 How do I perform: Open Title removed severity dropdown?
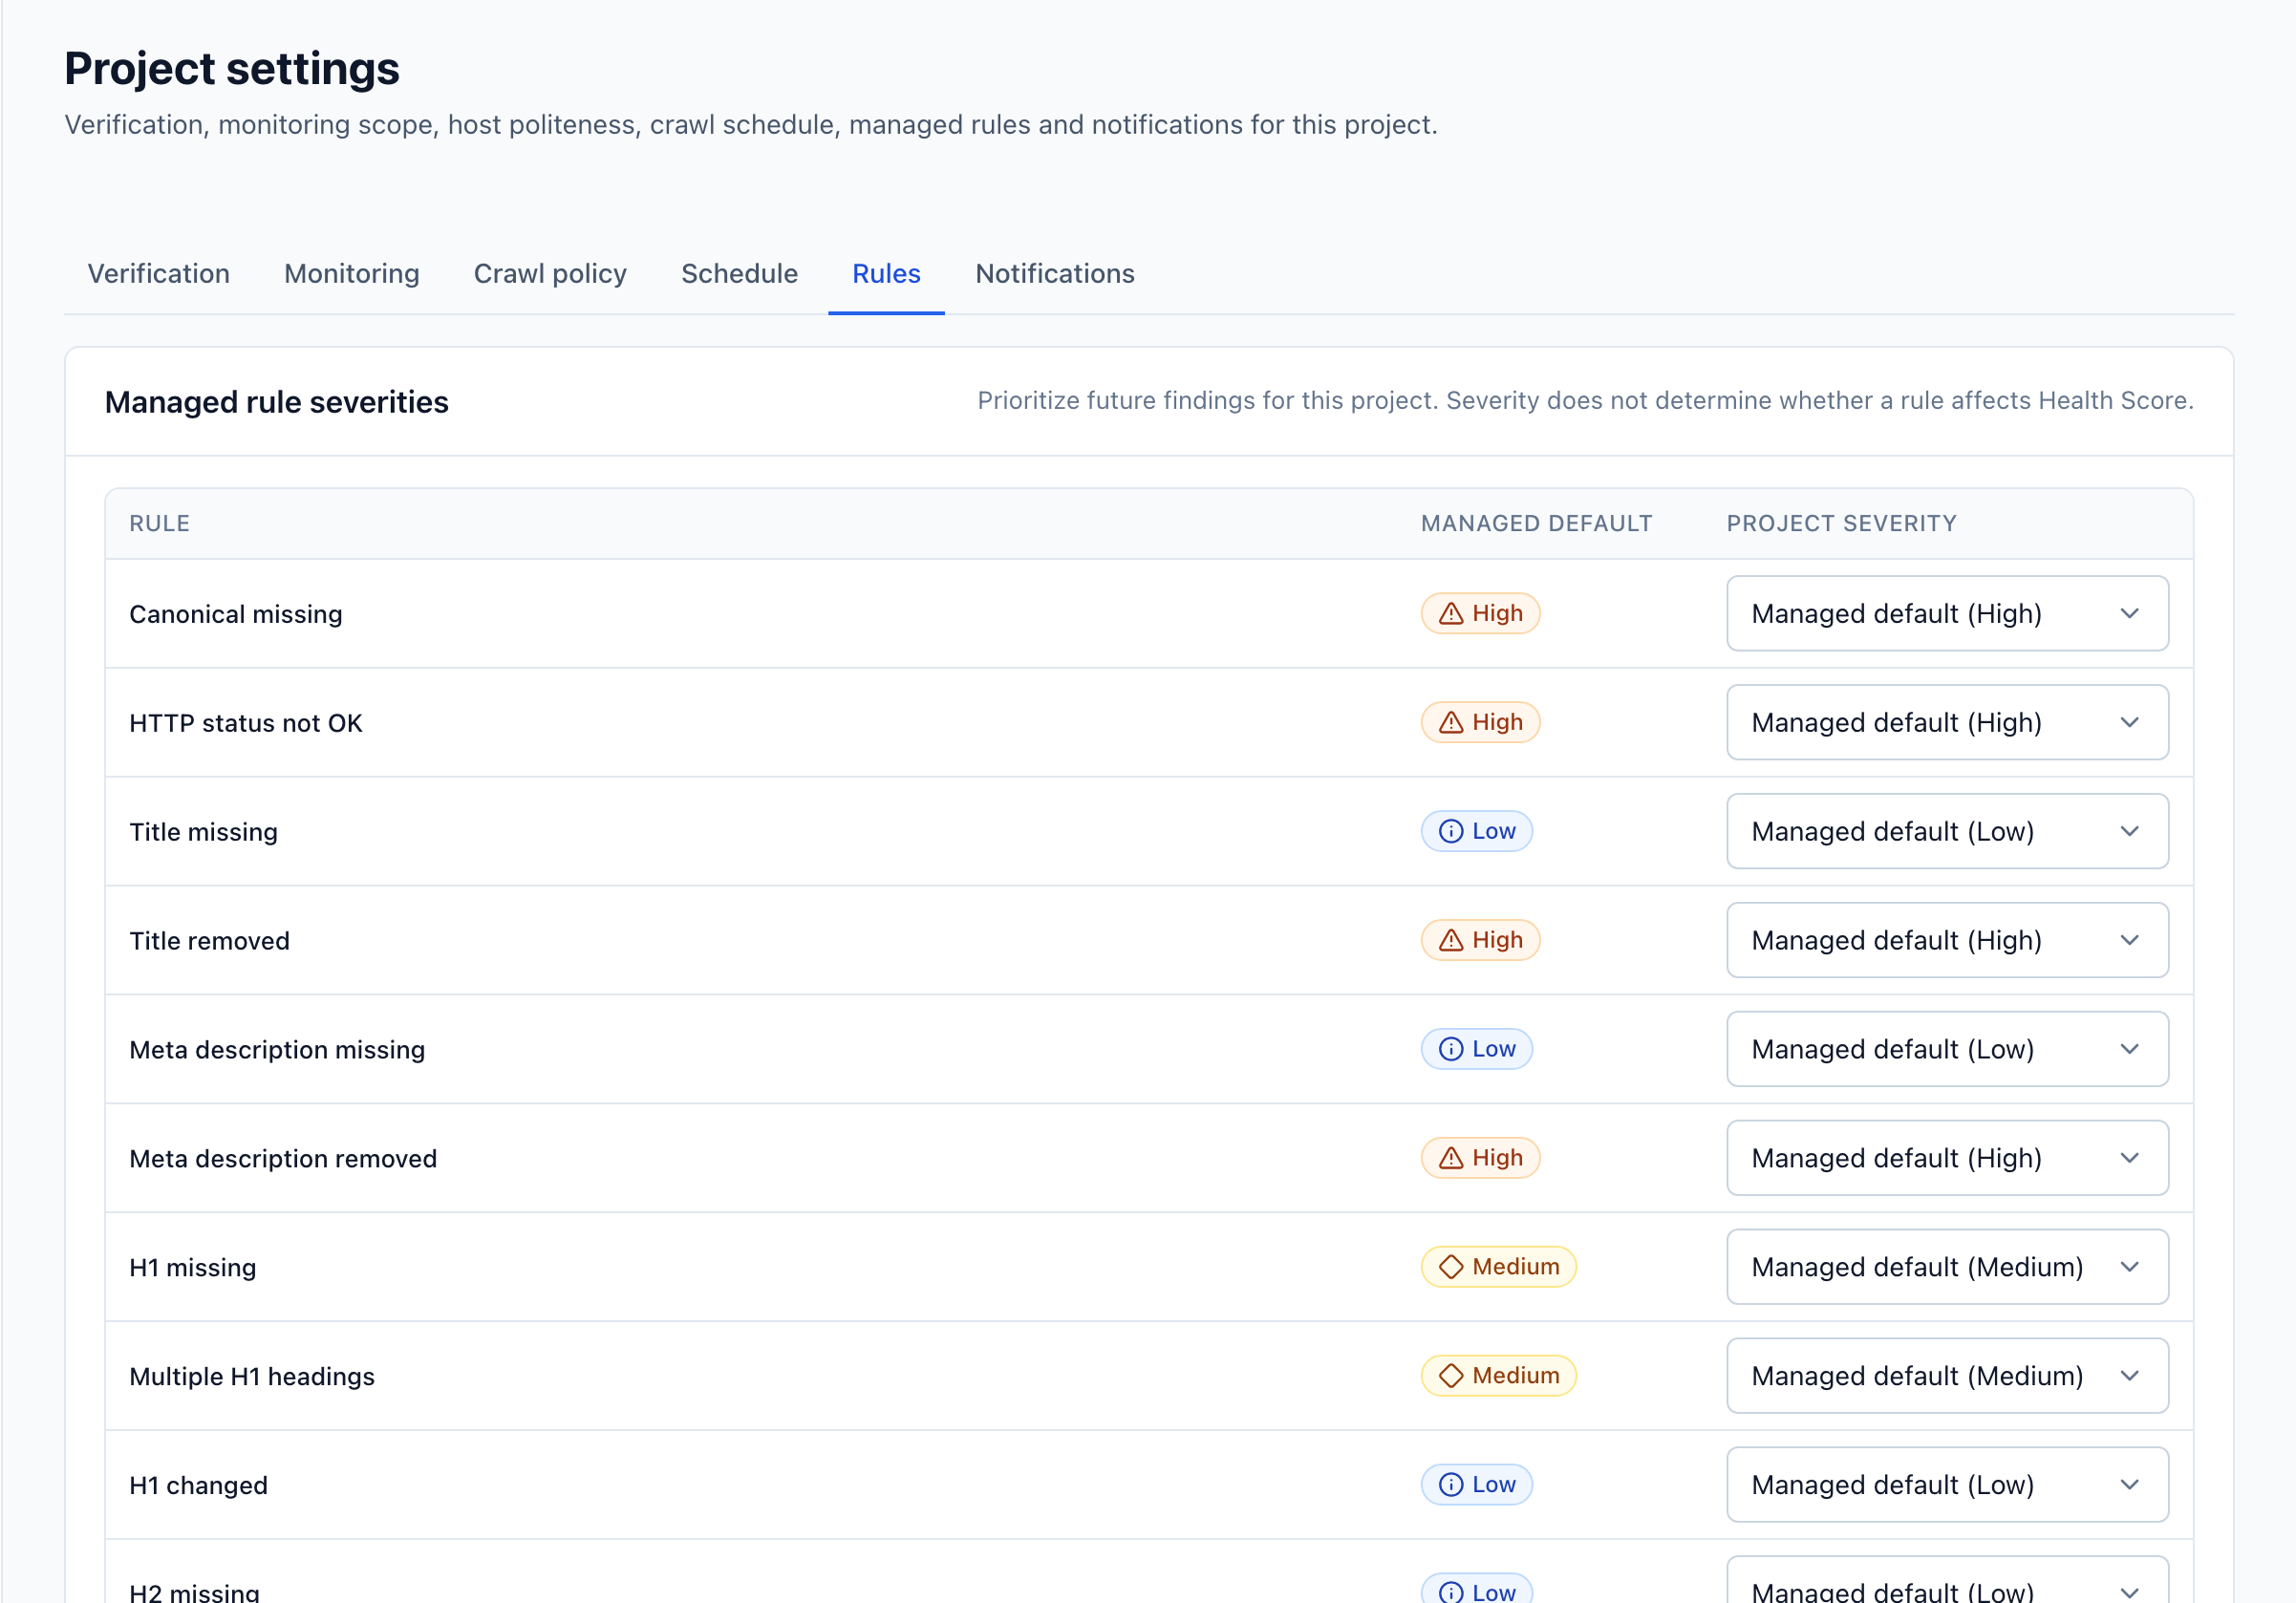pyautogui.click(x=1947, y=940)
